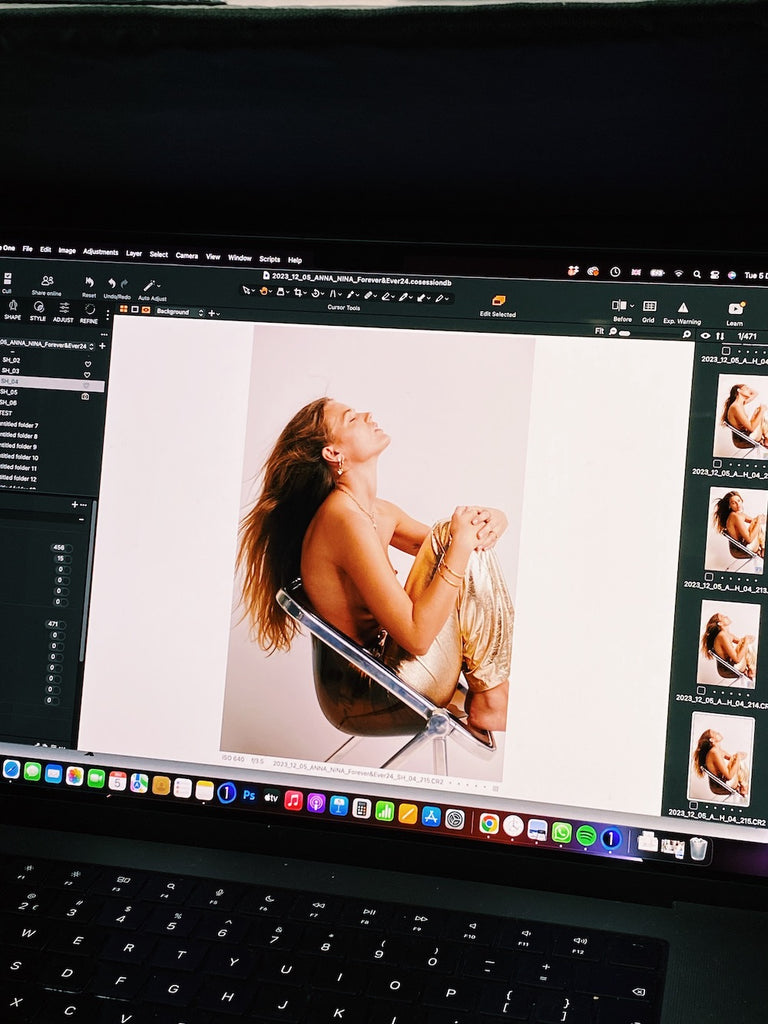Screen dimensions: 768x1024
Task: Toggle the favorite heart for SH_02
Action: click(x=88, y=364)
